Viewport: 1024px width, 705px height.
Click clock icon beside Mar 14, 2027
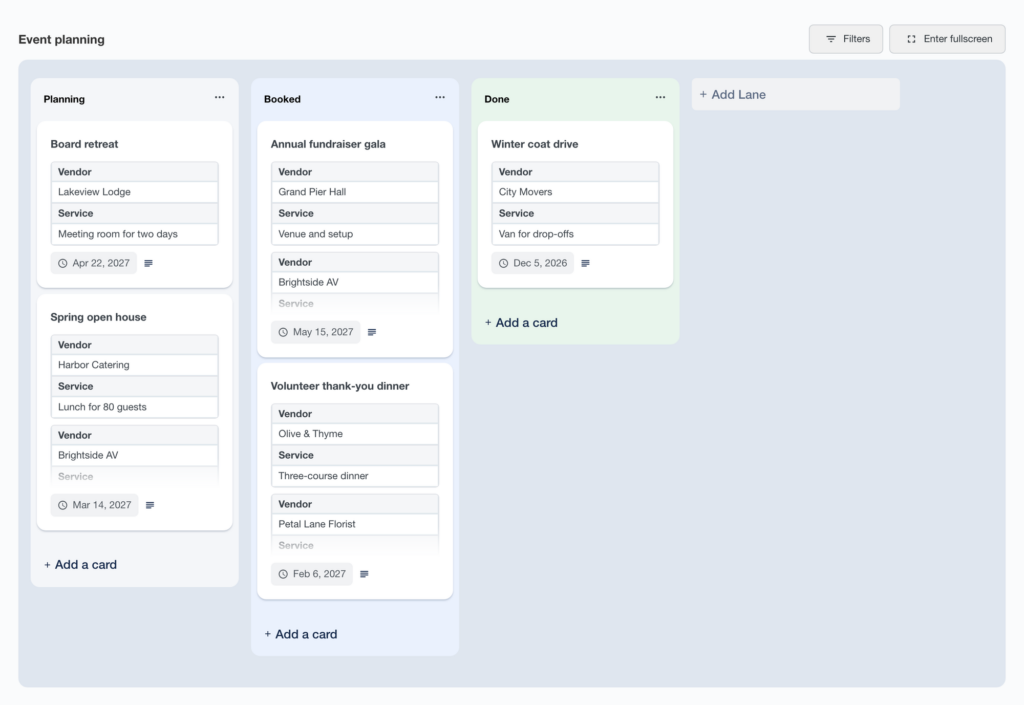pos(63,505)
